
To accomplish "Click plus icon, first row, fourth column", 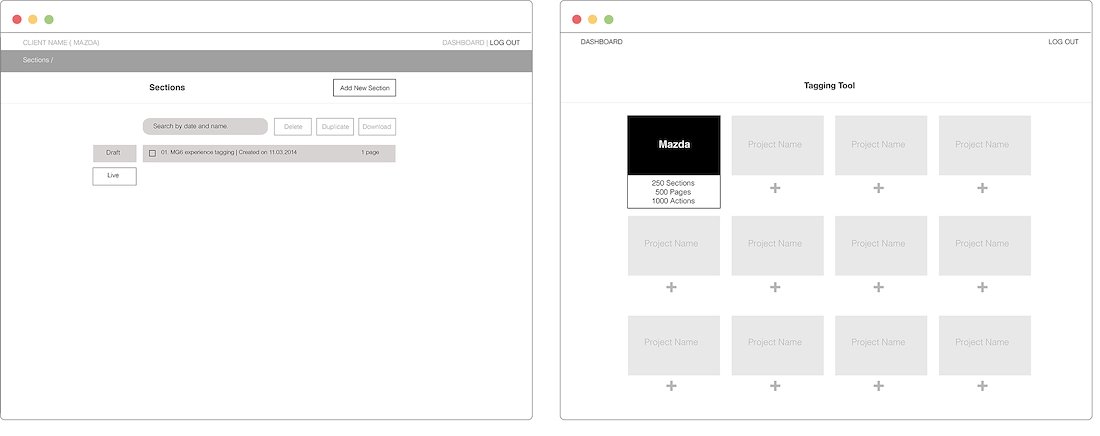I will (982, 188).
